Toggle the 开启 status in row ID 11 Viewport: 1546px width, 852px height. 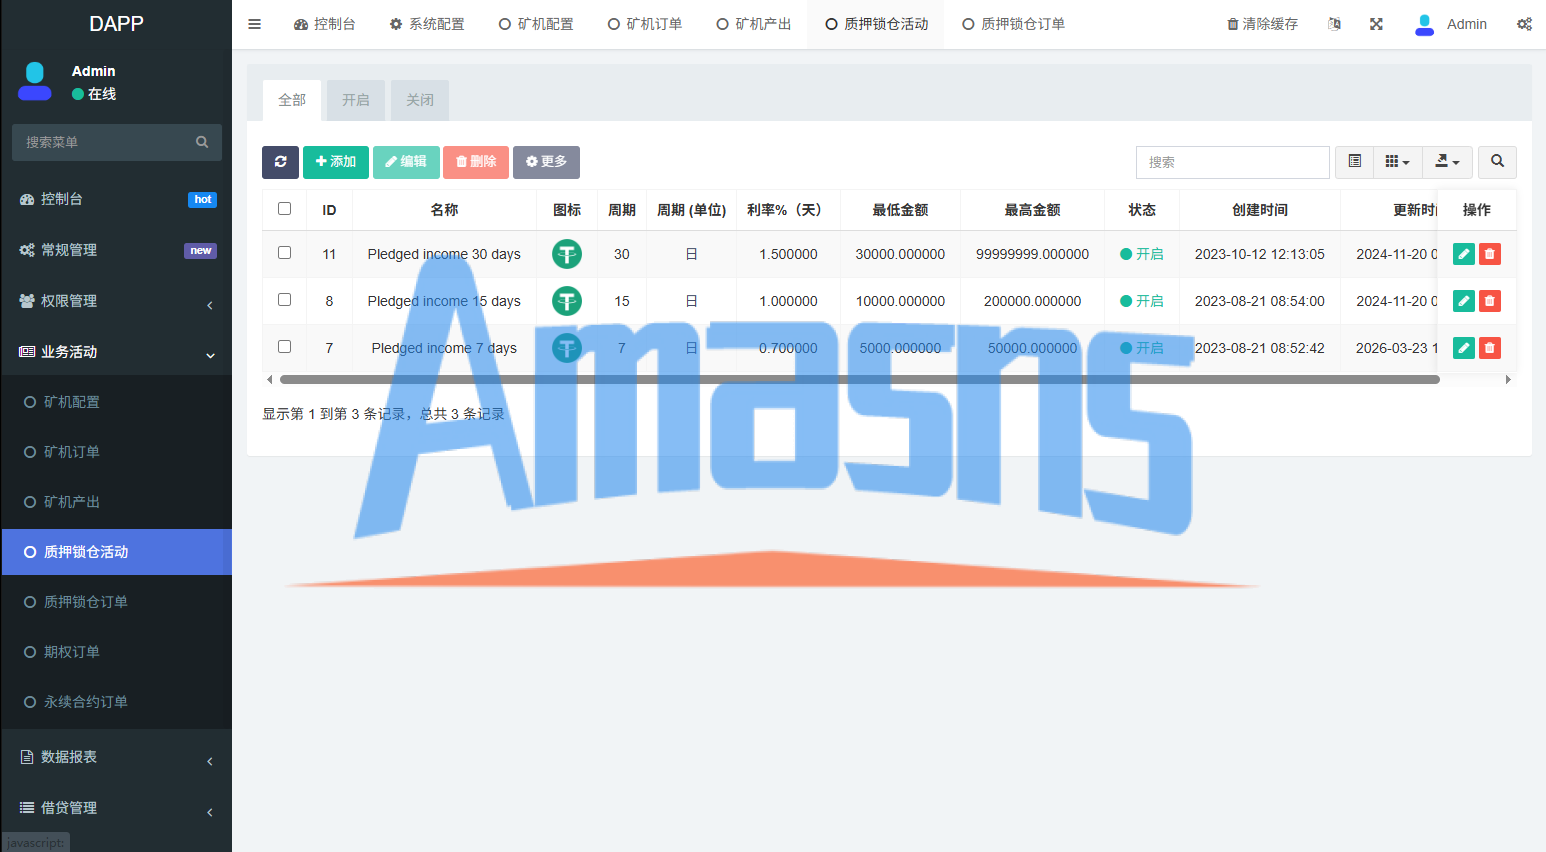(1142, 254)
